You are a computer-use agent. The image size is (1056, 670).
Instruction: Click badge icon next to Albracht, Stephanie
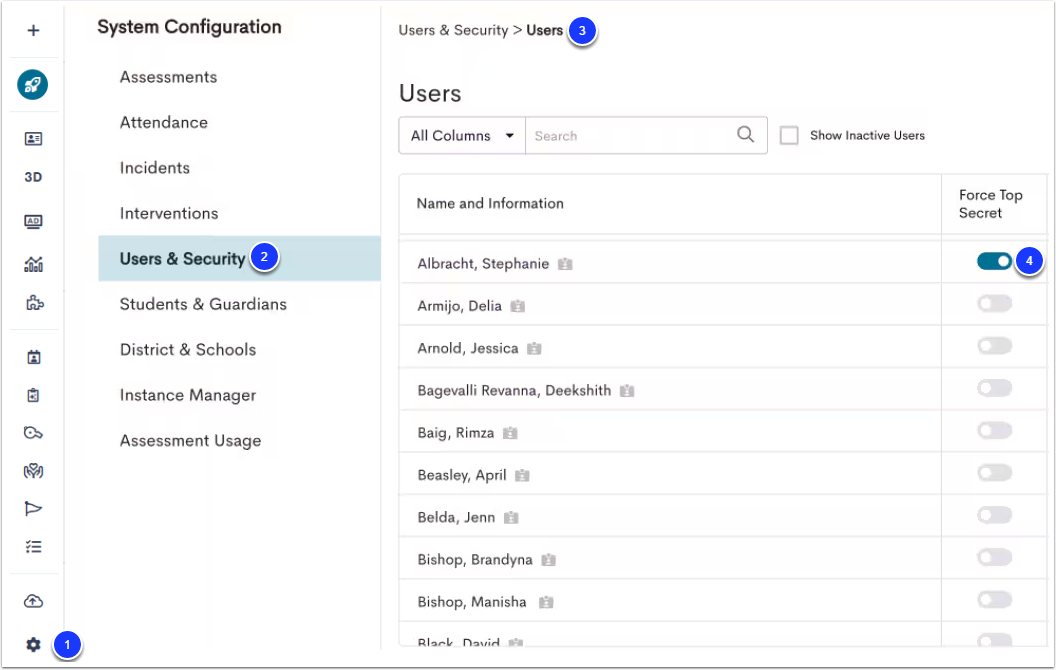[x=565, y=264]
